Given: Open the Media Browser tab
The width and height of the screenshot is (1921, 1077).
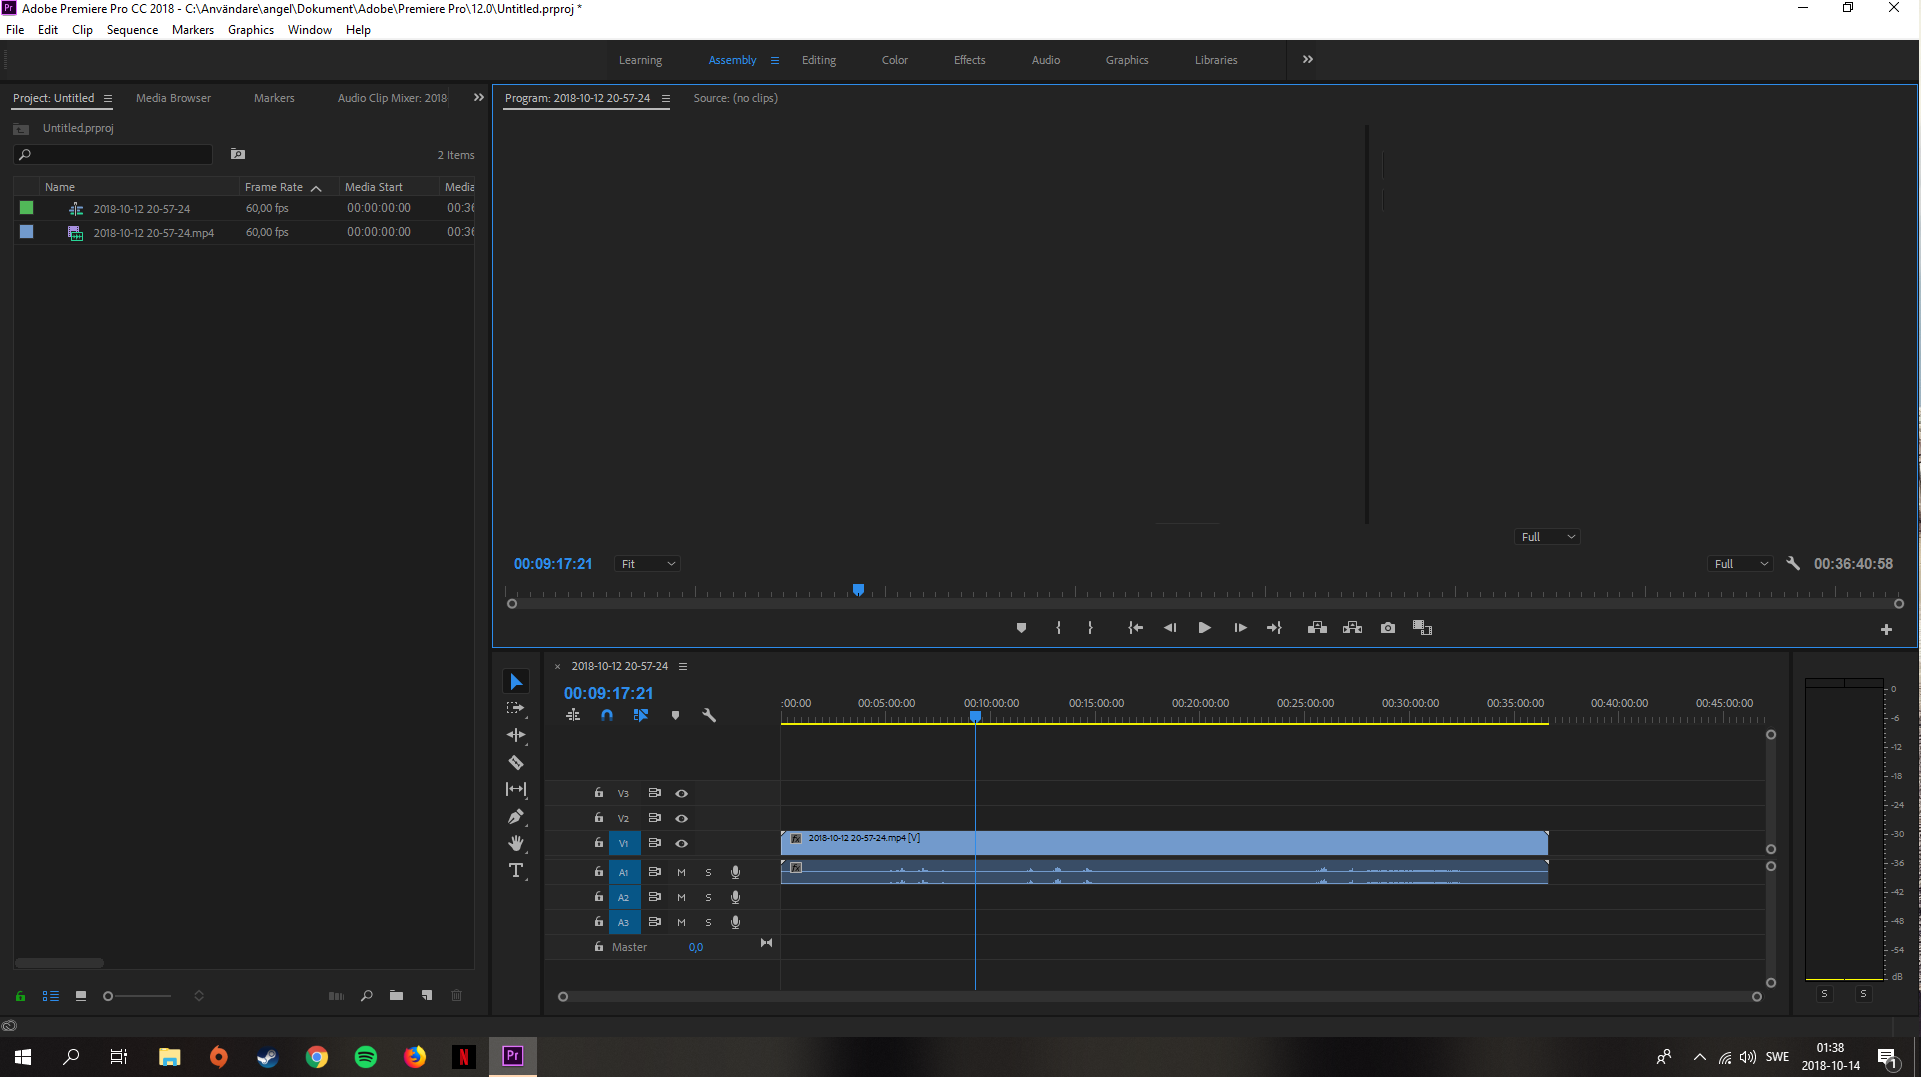Looking at the screenshot, I should tap(173, 98).
